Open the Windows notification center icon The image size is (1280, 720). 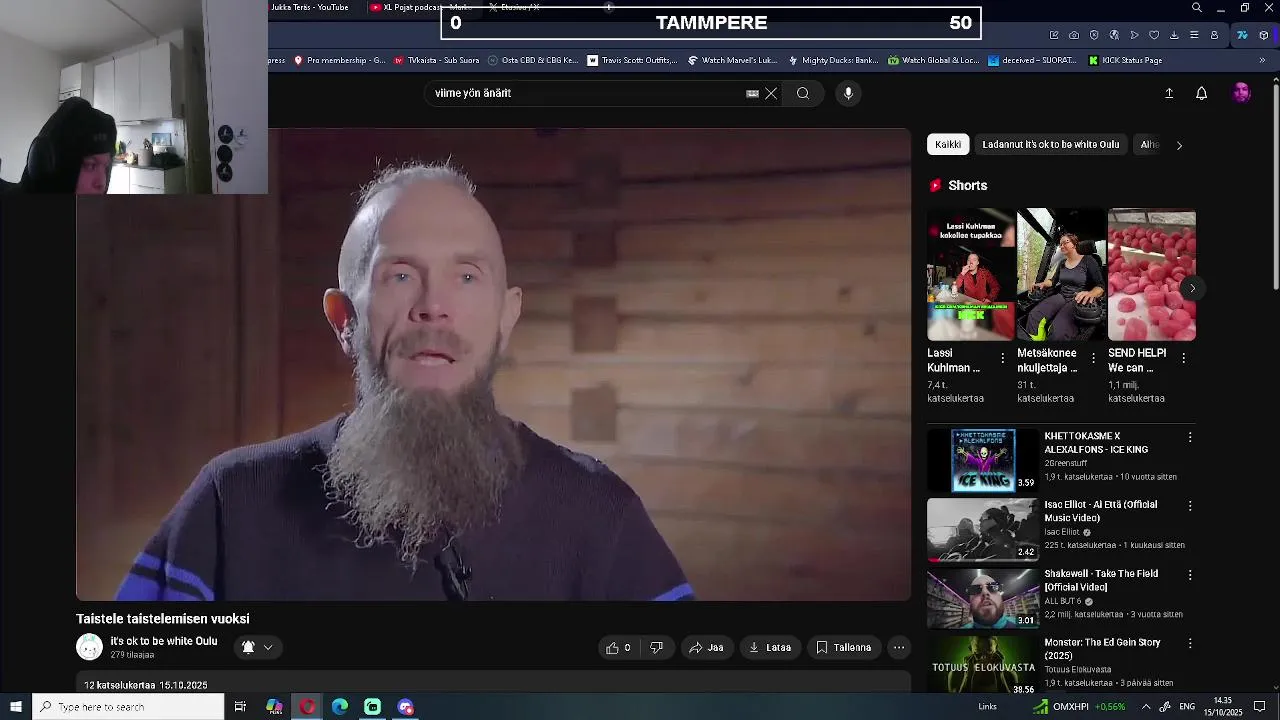[1259, 707]
